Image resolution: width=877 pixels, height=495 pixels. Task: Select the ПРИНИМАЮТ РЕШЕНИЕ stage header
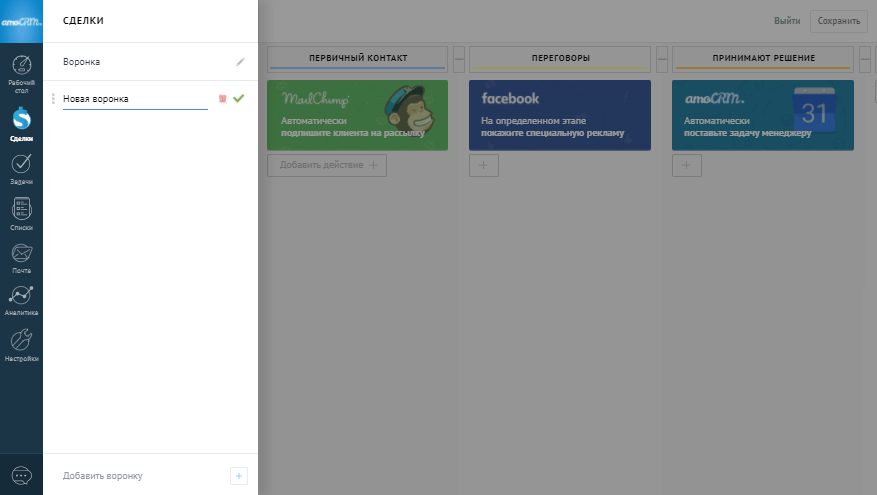click(763, 58)
